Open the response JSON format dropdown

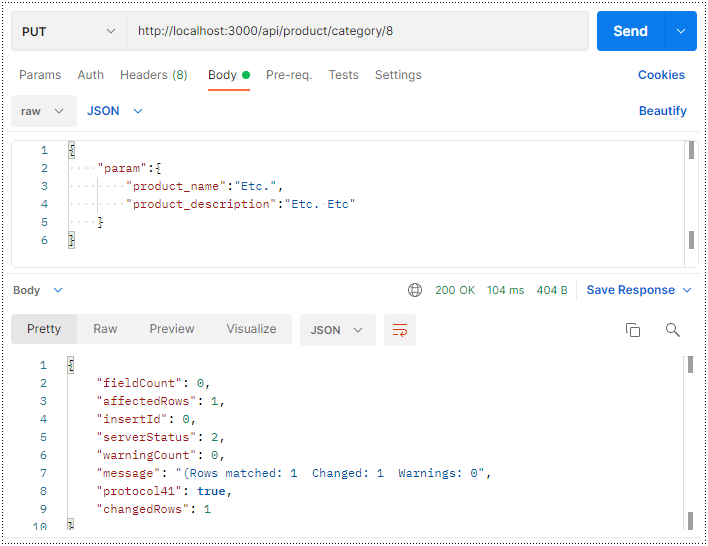(x=337, y=330)
